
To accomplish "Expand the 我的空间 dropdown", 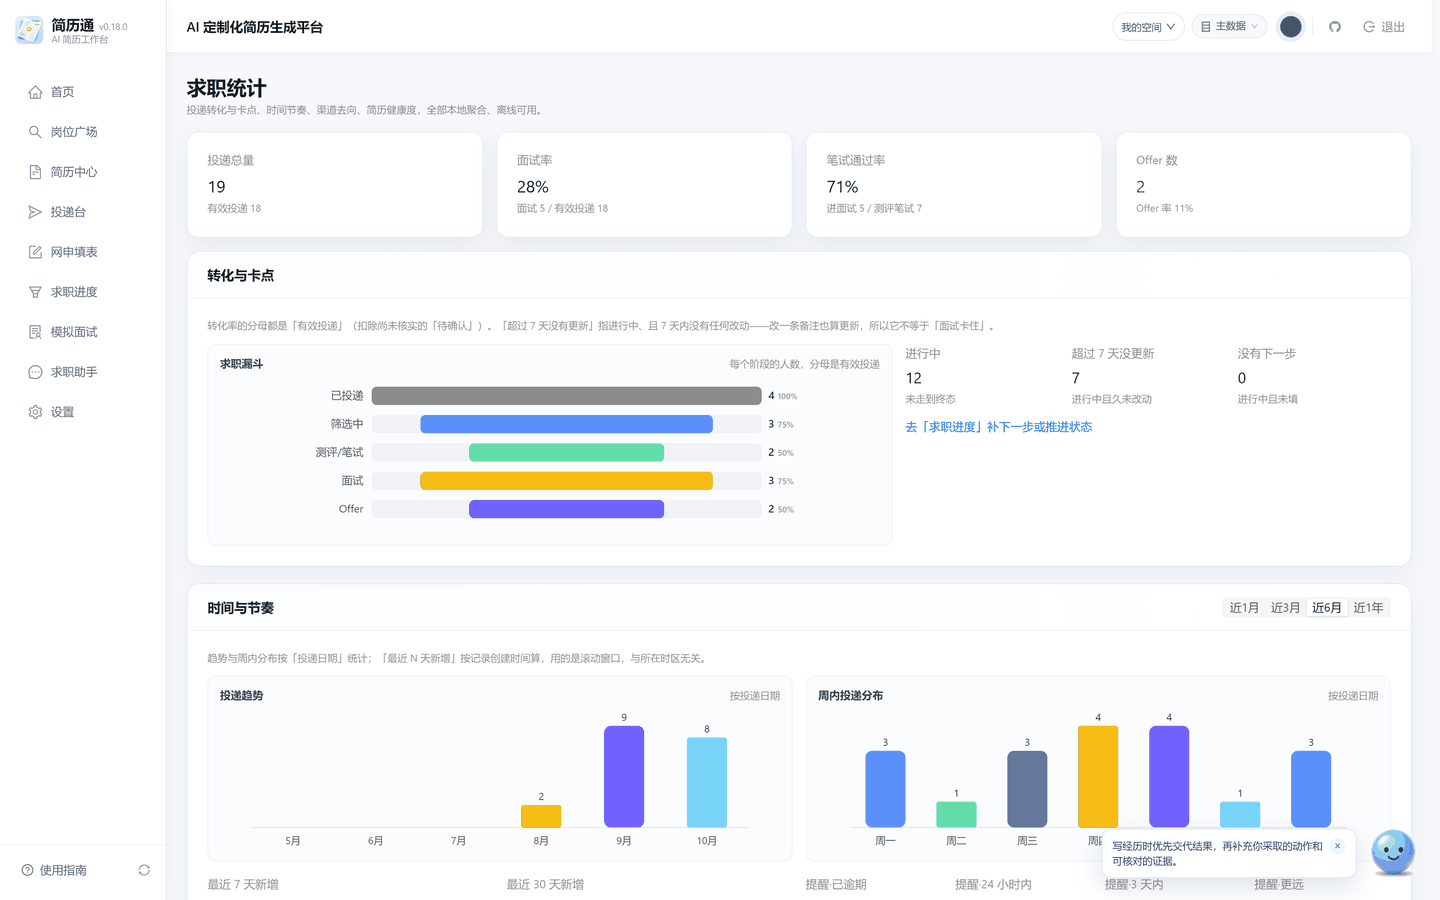I will click(1148, 27).
